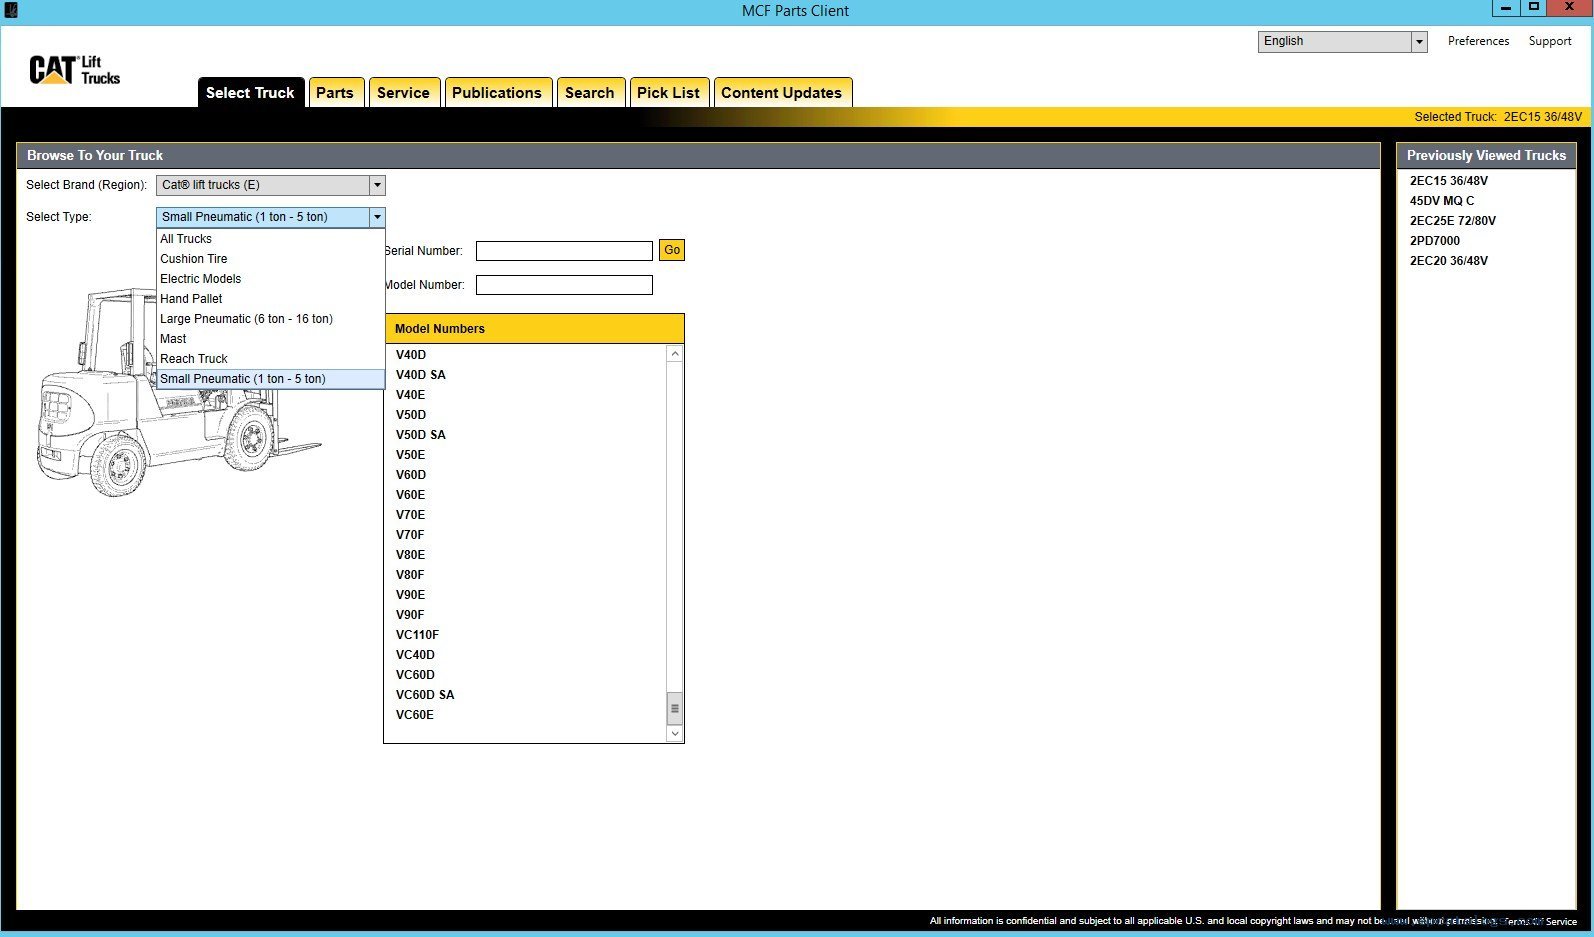Image resolution: width=1594 pixels, height=937 pixels.
Task: Open previously viewed truck 2PD7000
Action: pyautogui.click(x=1435, y=241)
